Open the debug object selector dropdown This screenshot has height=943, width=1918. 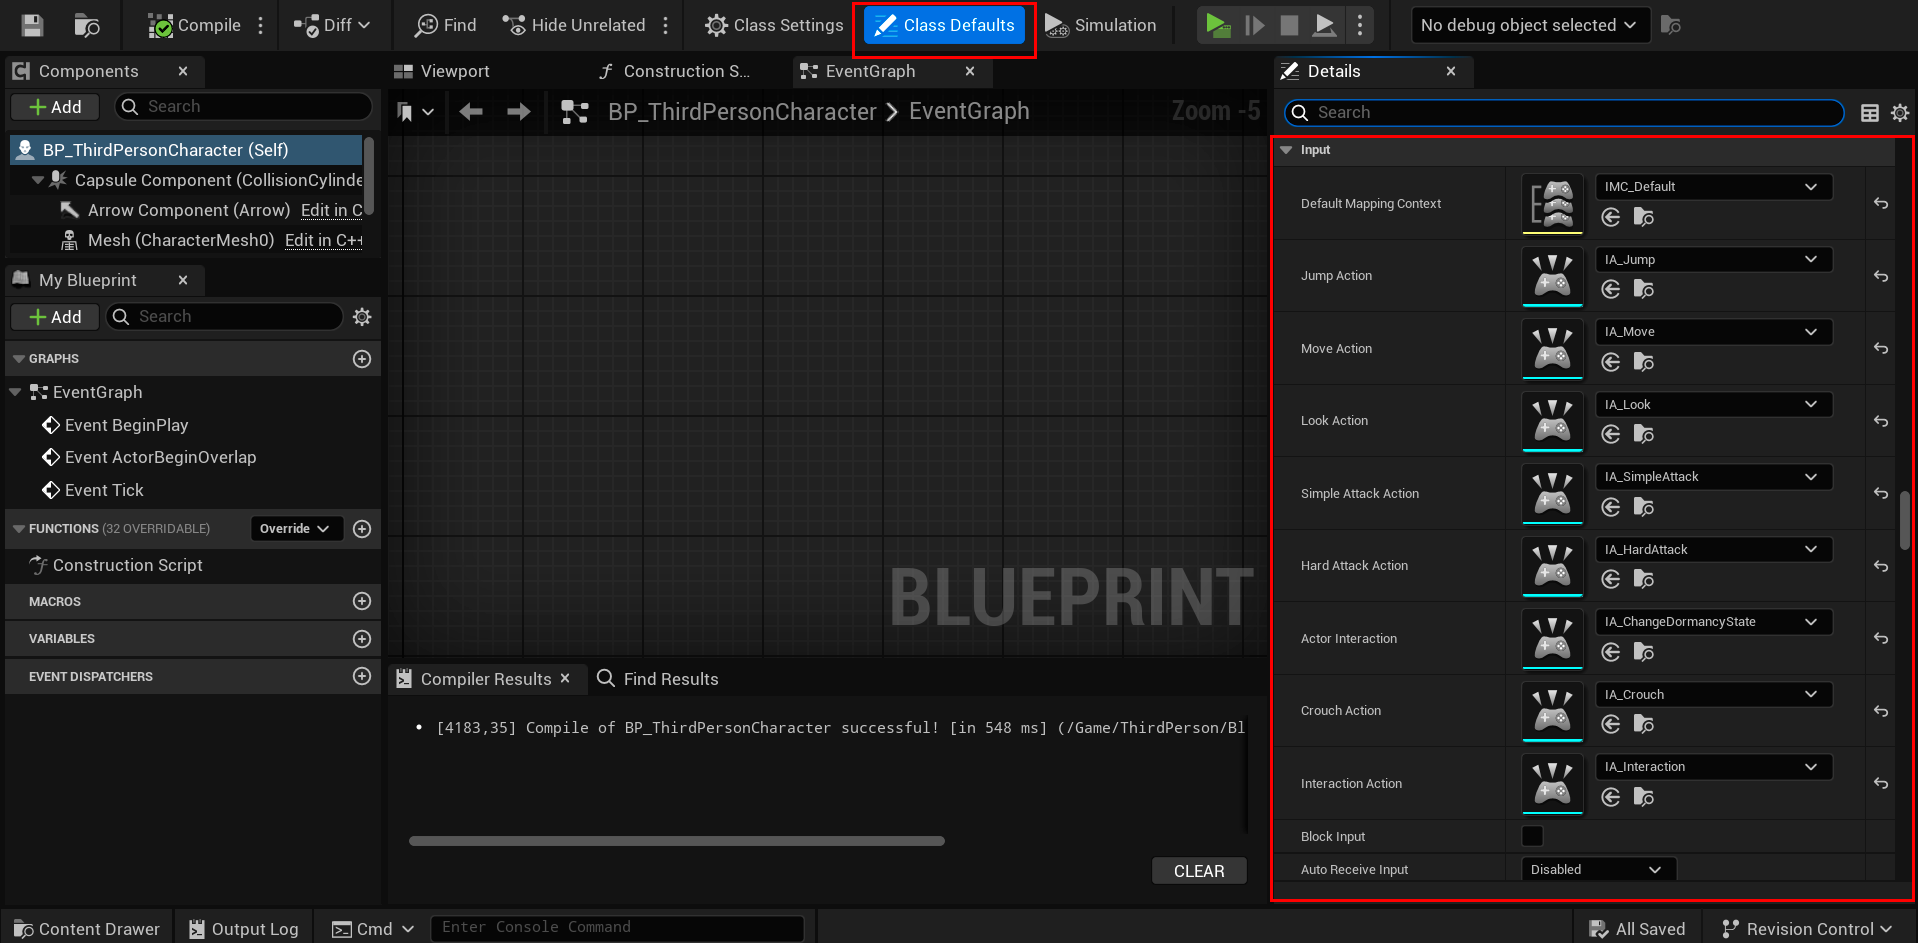[1529, 25]
